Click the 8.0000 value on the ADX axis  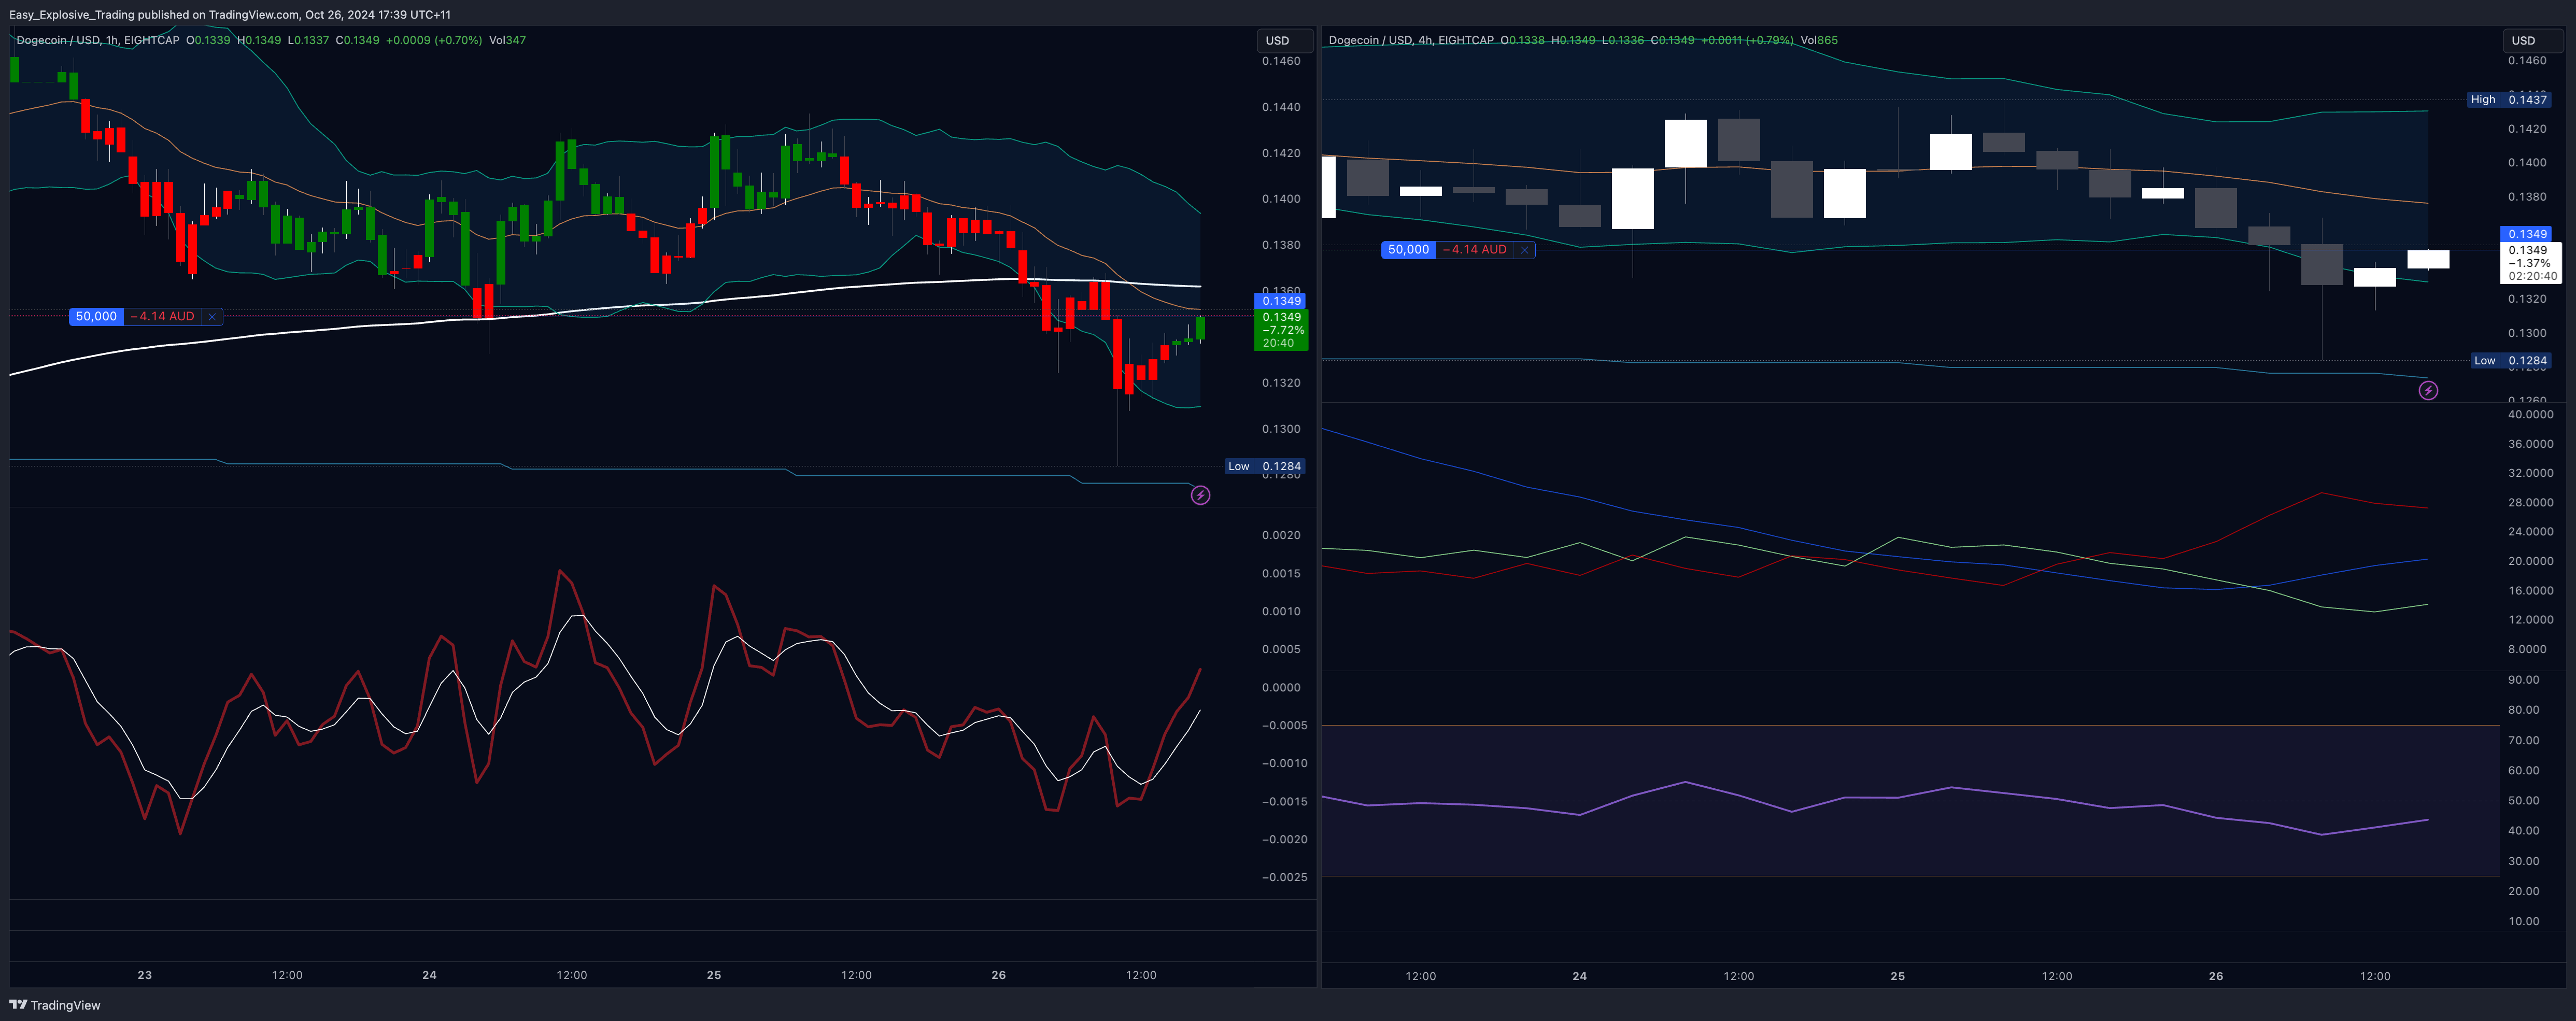(2527, 649)
